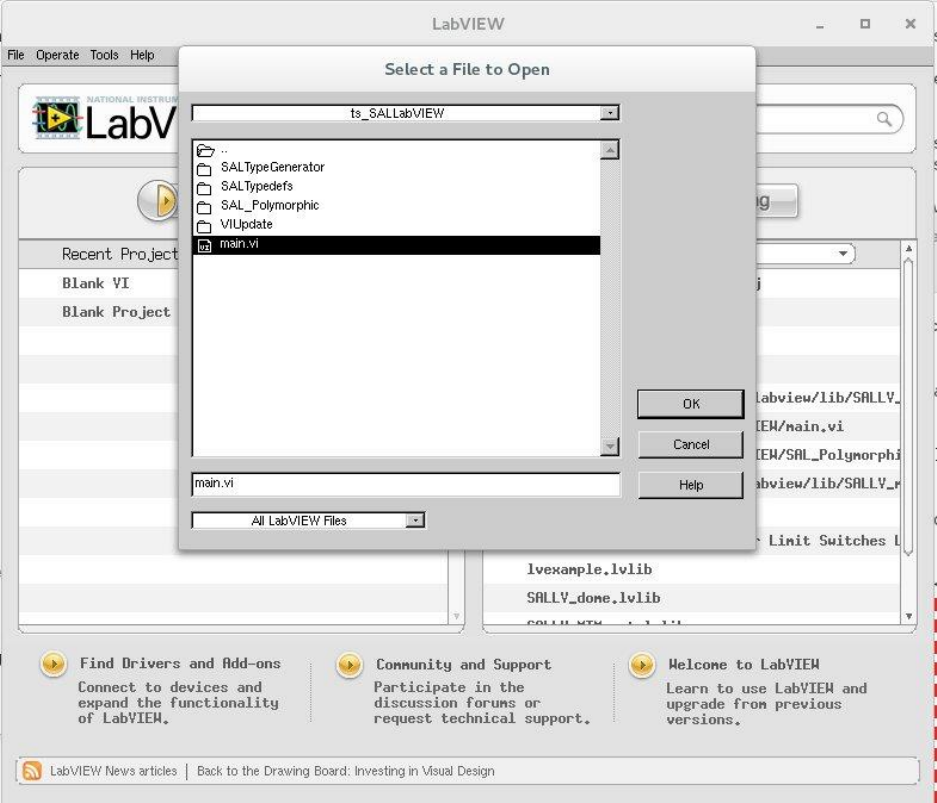Click Community and Support arrow icon
Viewport: 937px width, 803px height.
[349, 665]
